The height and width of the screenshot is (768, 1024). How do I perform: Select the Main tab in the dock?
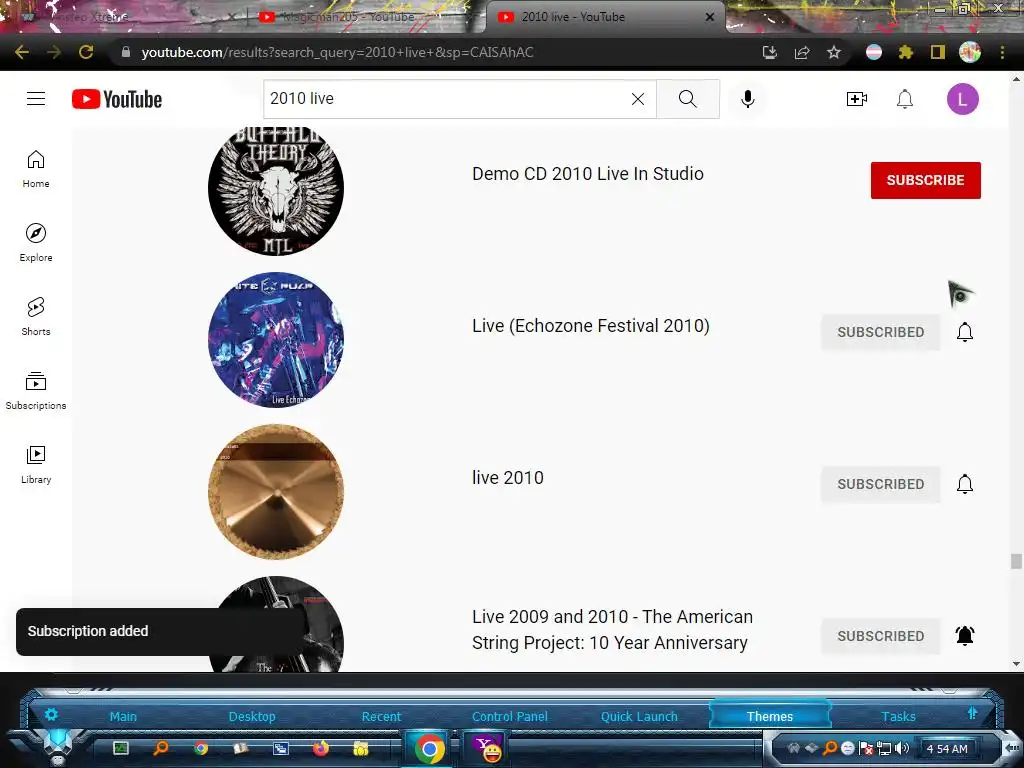coord(123,716)
